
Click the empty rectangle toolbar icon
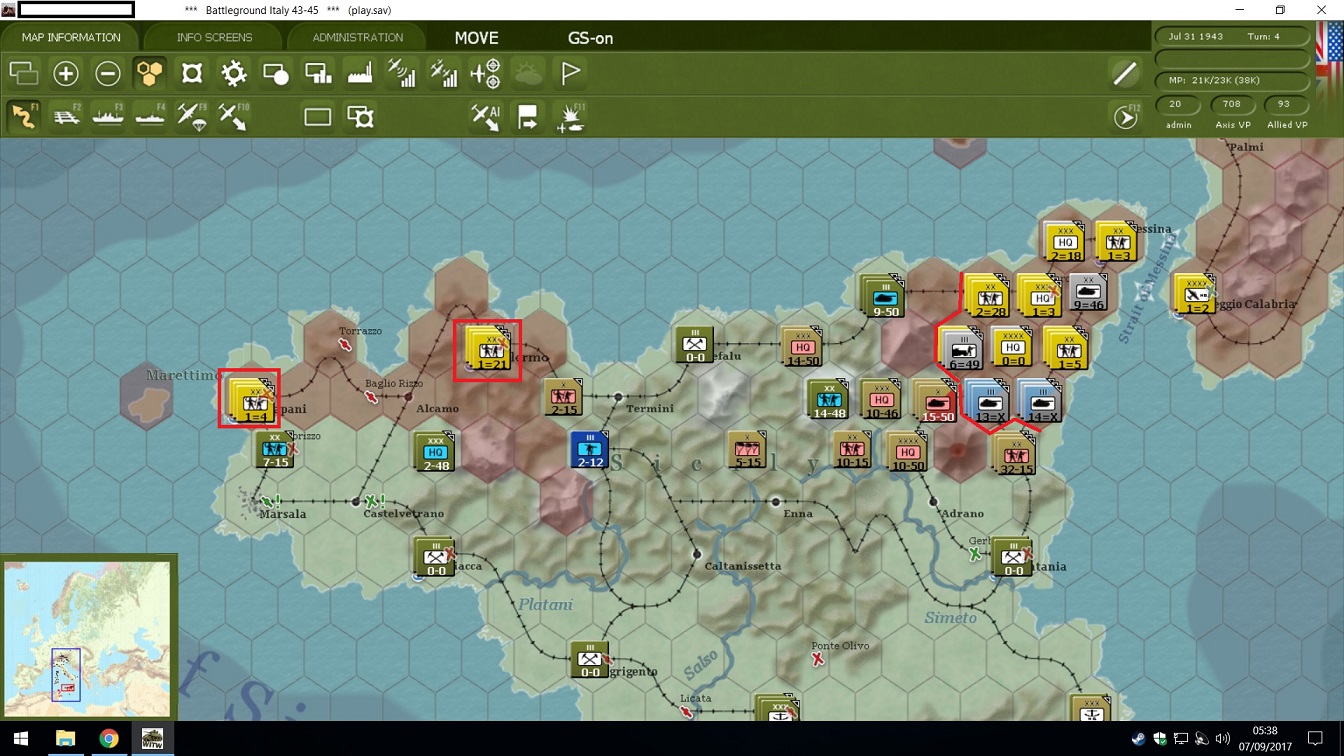coord(318,117)
